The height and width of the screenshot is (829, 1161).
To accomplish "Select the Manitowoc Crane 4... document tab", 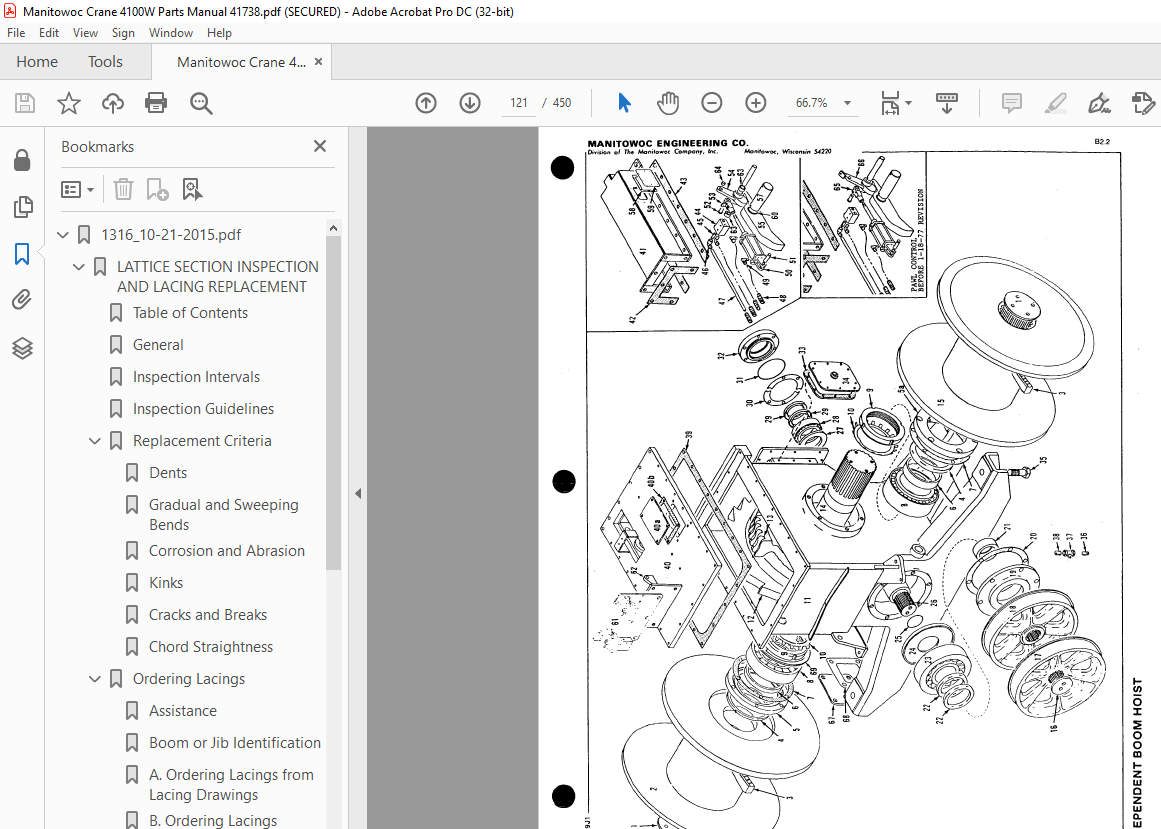I will pos(241,62).
